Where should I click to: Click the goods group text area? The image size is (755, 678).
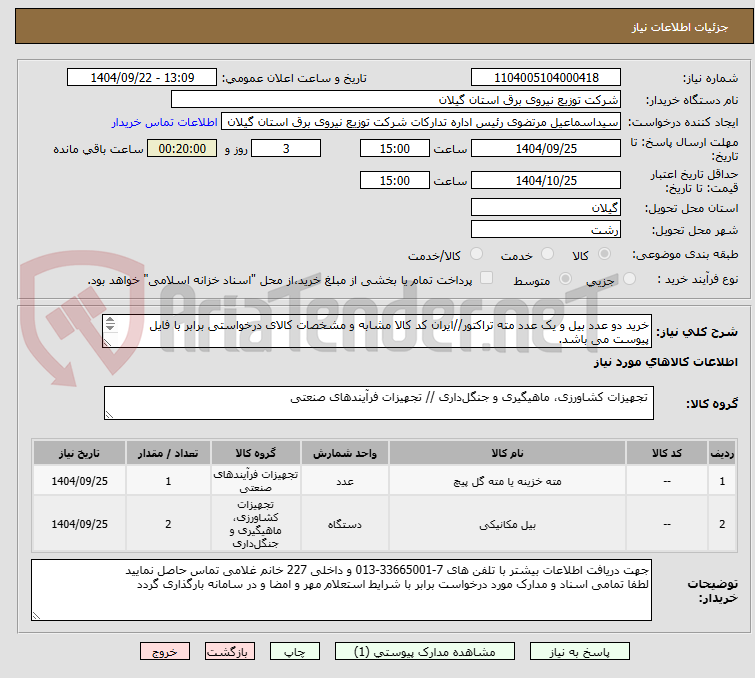pos(378,403)
